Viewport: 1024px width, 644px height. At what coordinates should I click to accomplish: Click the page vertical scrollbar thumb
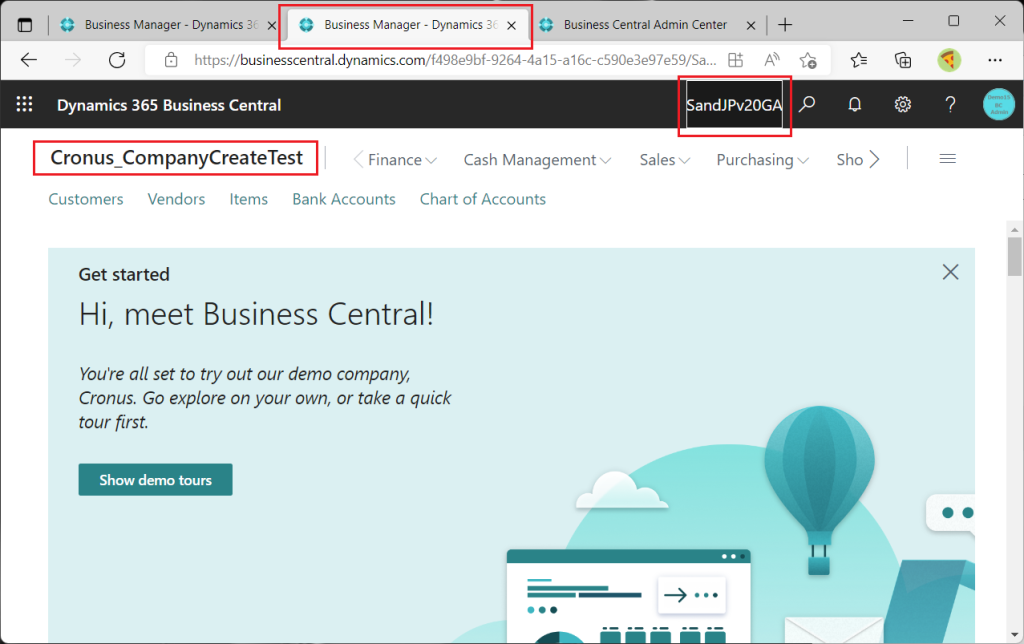[x=1014, y=257]
